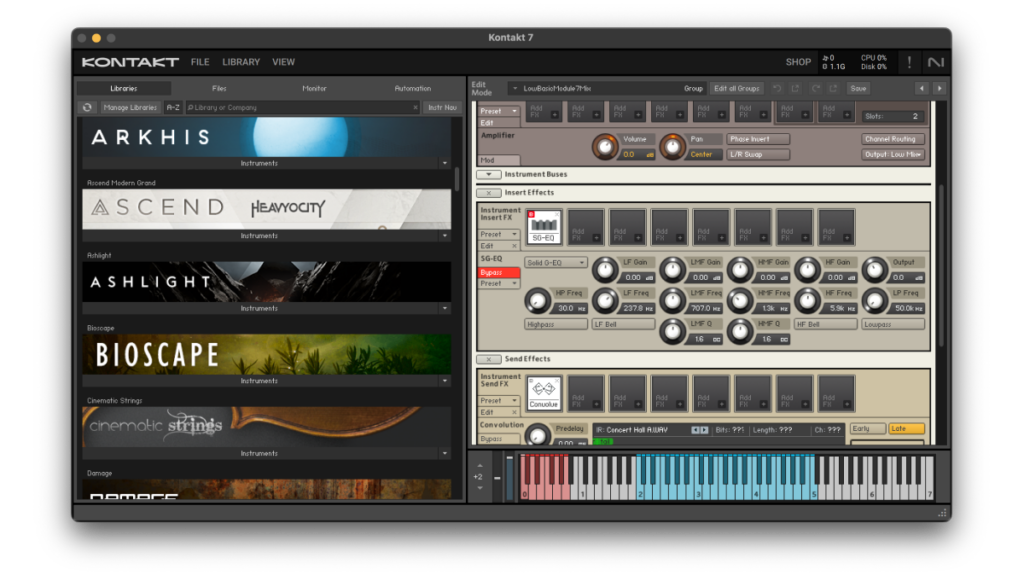Collapse the Send Effects section

click(x=488, y=359)
